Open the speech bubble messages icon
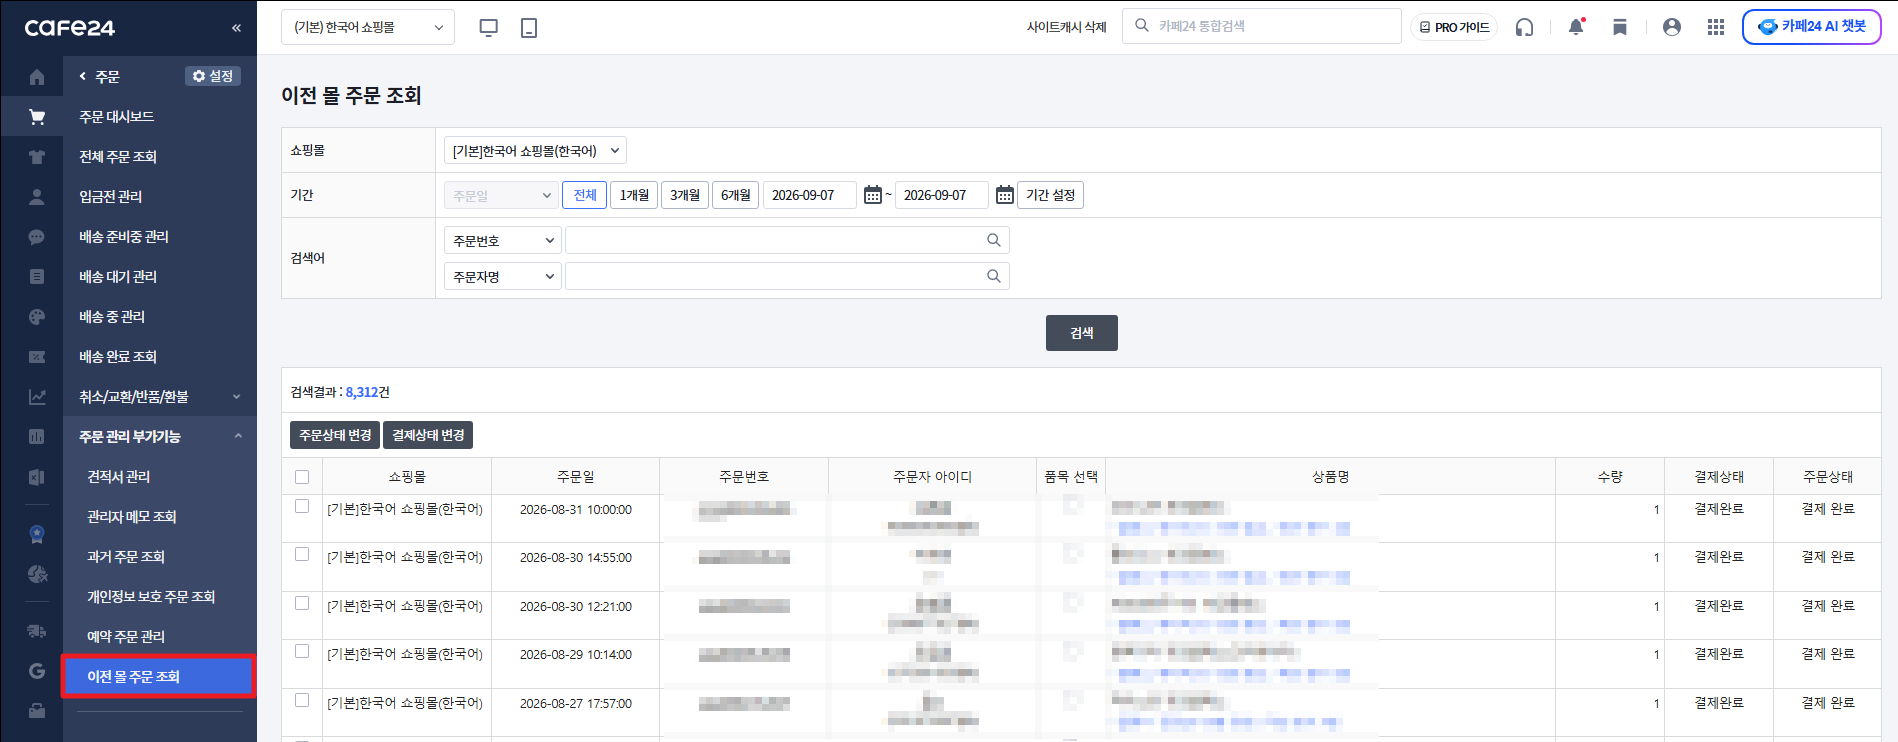The width and height of the screenshot is (1898, 742). click(37, 237)
